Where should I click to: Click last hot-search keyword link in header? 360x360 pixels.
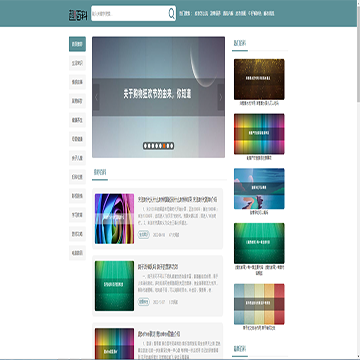(269, 14)
